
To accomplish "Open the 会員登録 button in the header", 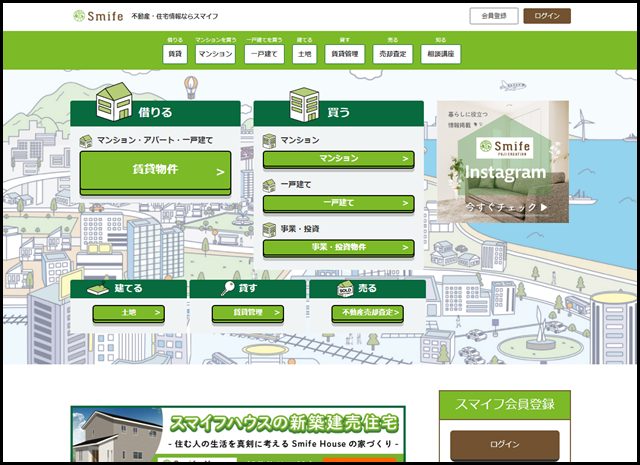I will coord(494,16).
